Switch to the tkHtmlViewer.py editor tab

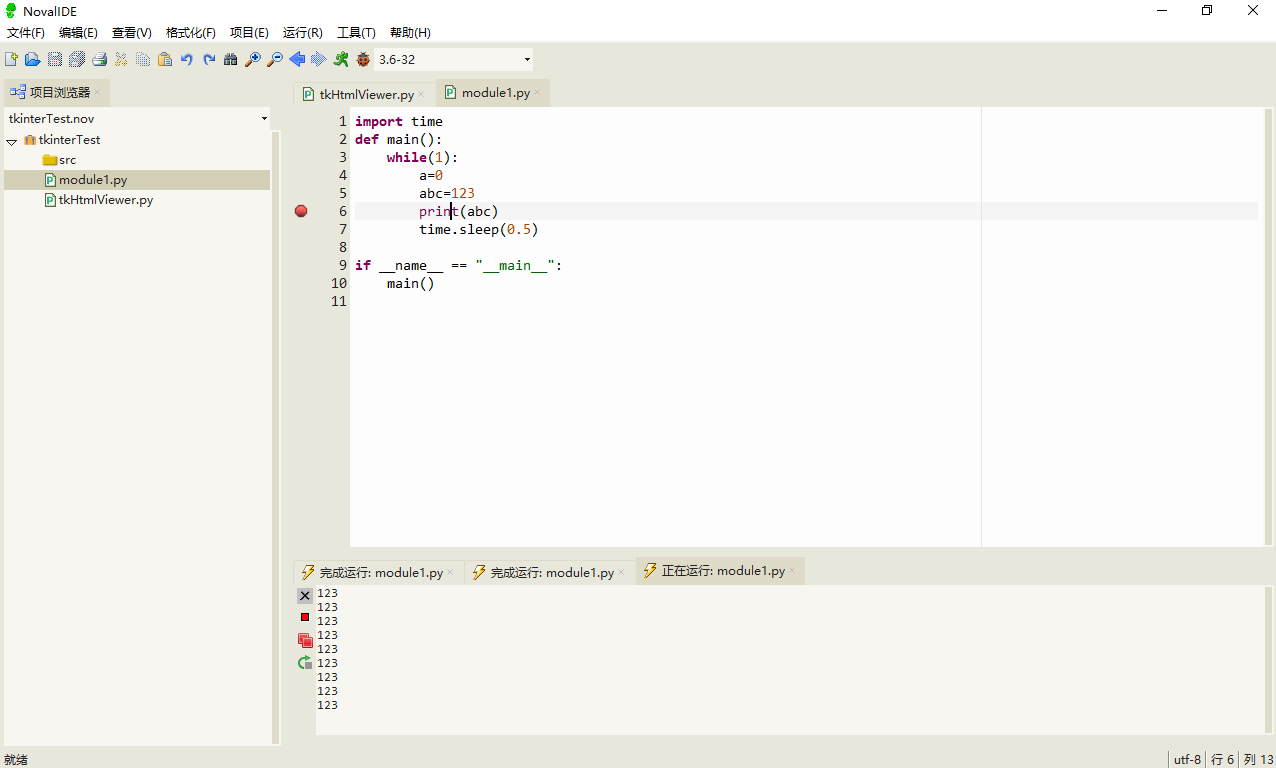(364, 94)
